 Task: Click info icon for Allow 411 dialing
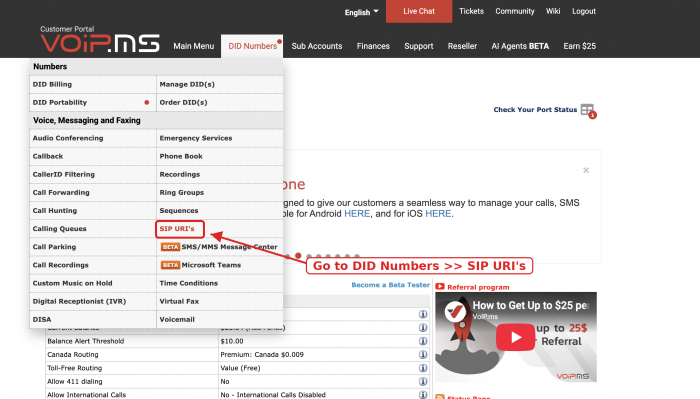pyautogui.click(x=423, y=382)
